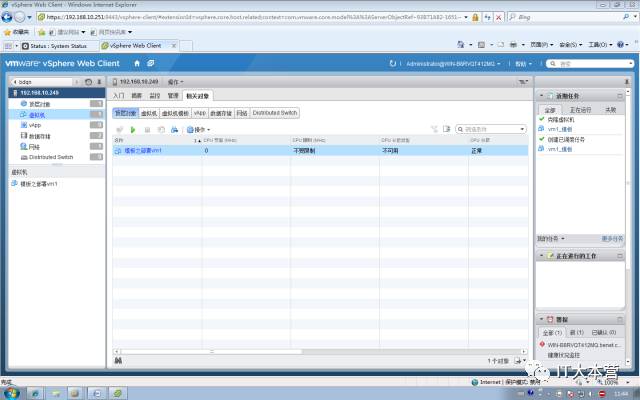Select Failed tasks tab in Recent Tasks
Viewport: 640px width, 400px height.
(x=611, y=110)
